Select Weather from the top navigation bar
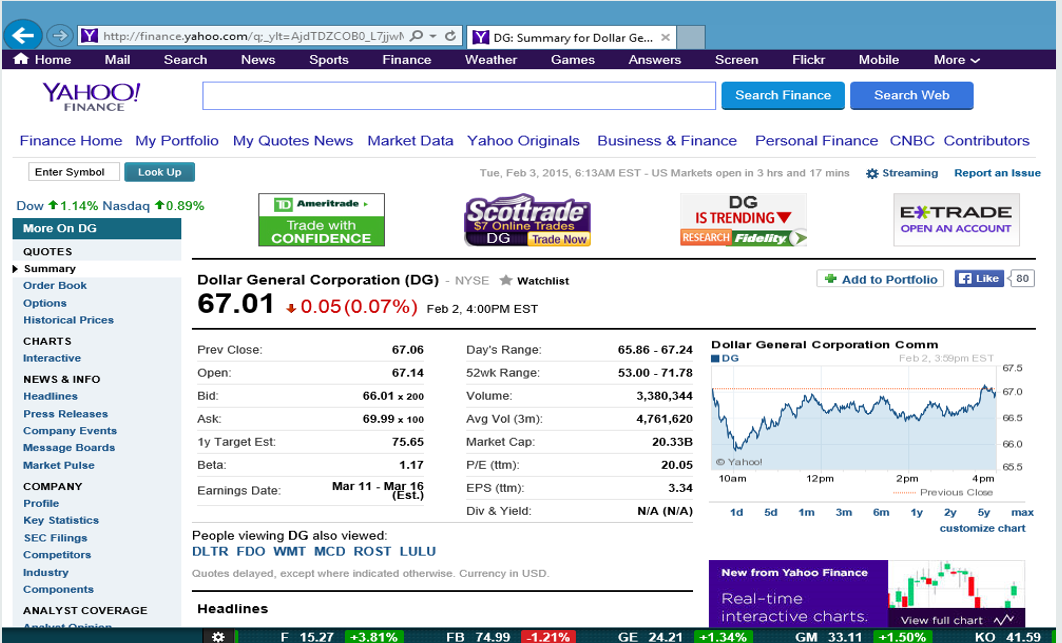 click(490, 60)
